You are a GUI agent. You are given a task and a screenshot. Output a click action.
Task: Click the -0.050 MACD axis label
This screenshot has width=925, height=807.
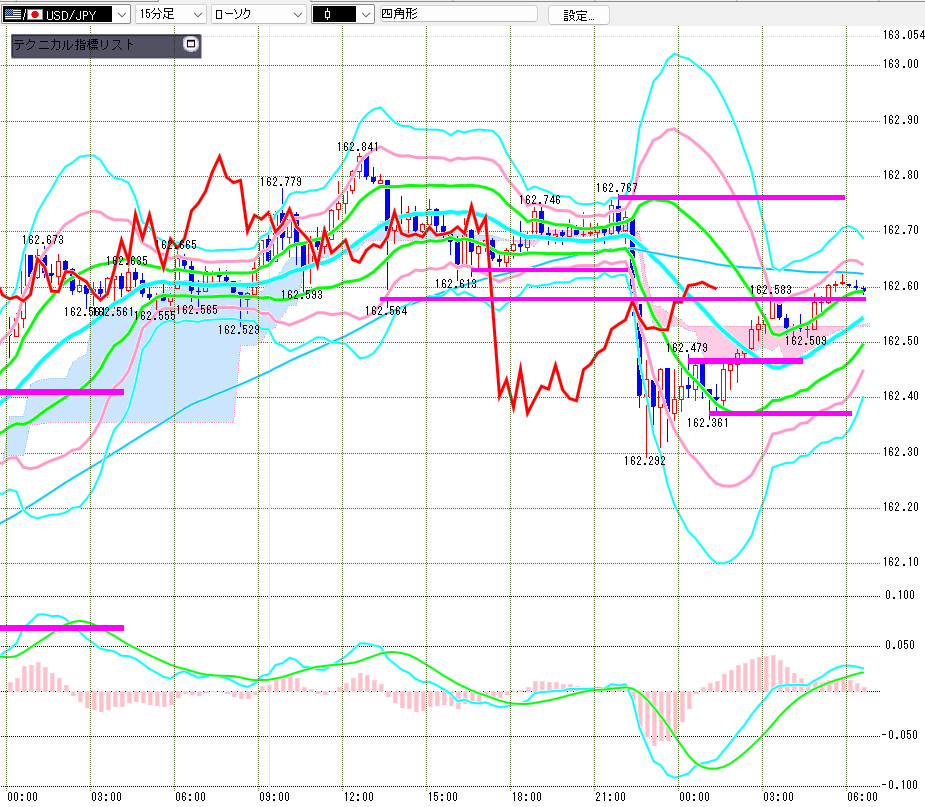click(900, 734)
